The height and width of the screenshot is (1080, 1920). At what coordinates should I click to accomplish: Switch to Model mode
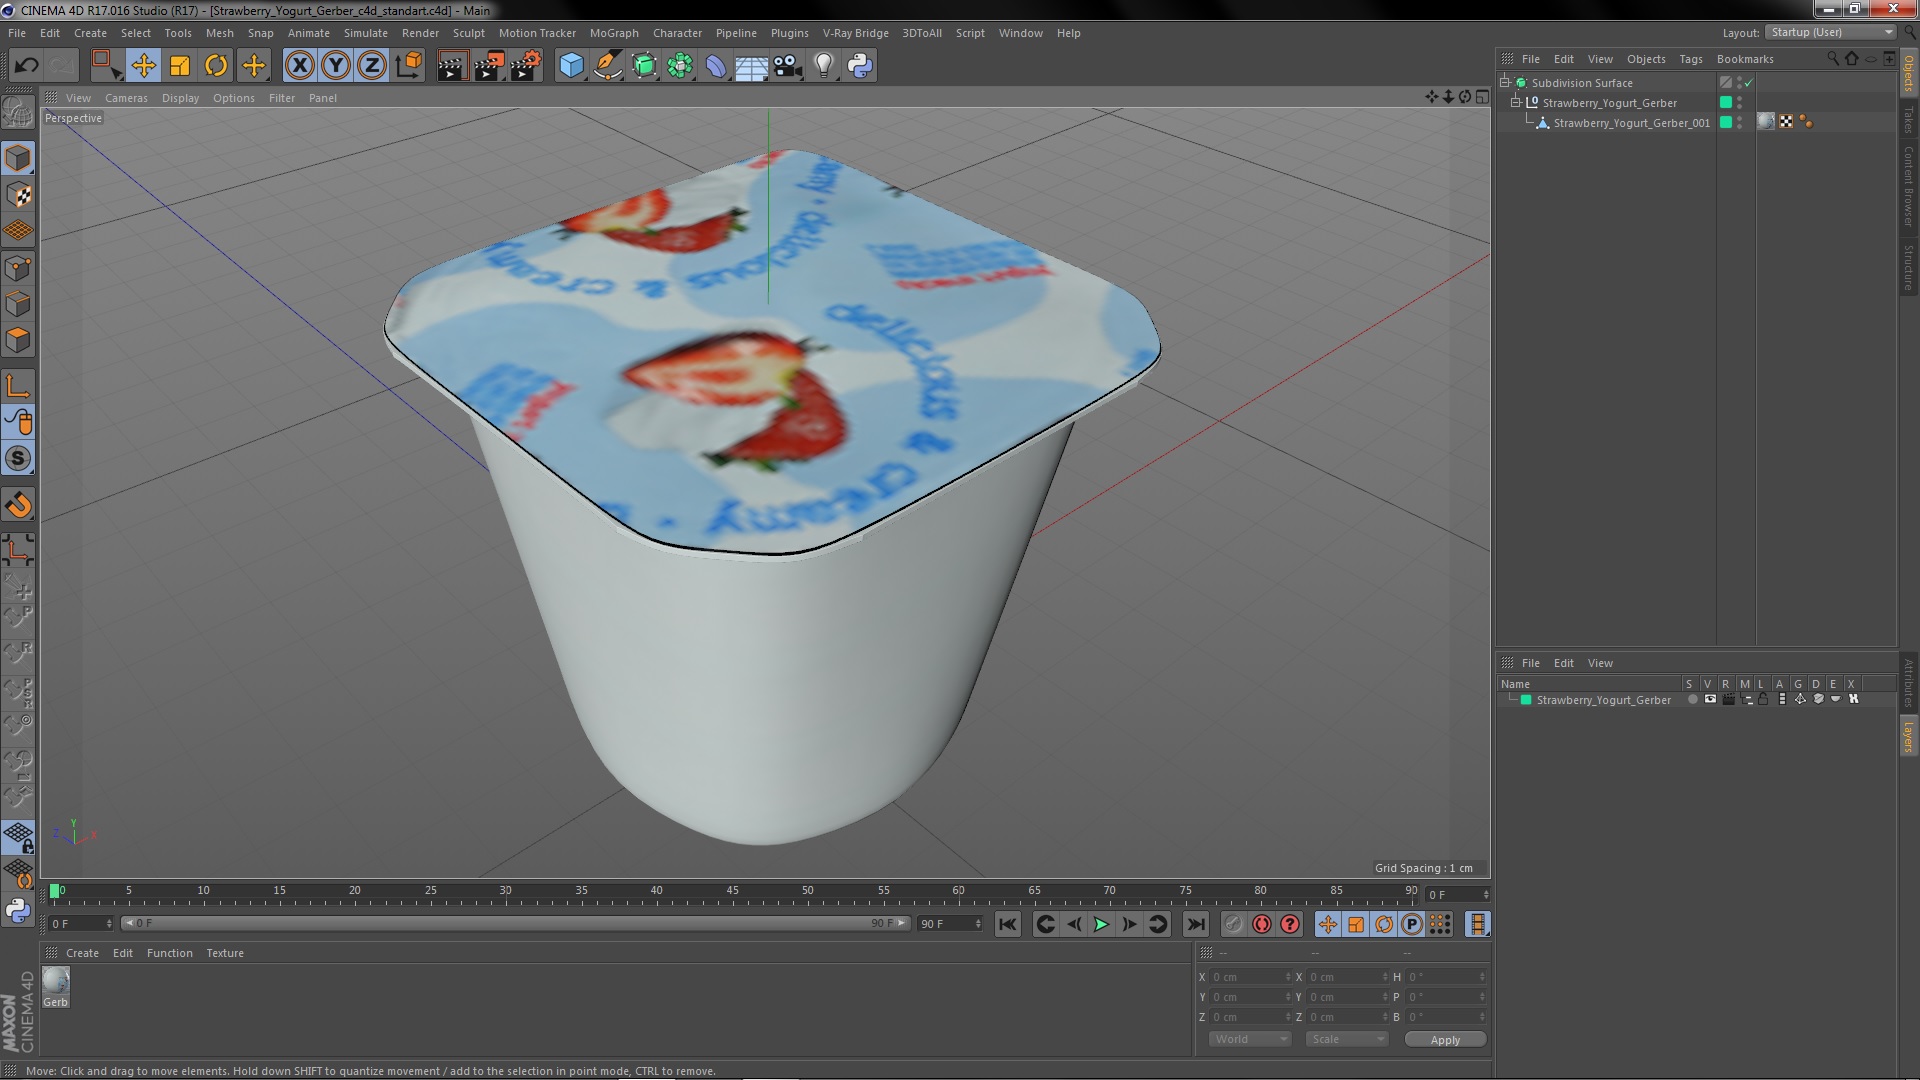(x=18, y=158)
